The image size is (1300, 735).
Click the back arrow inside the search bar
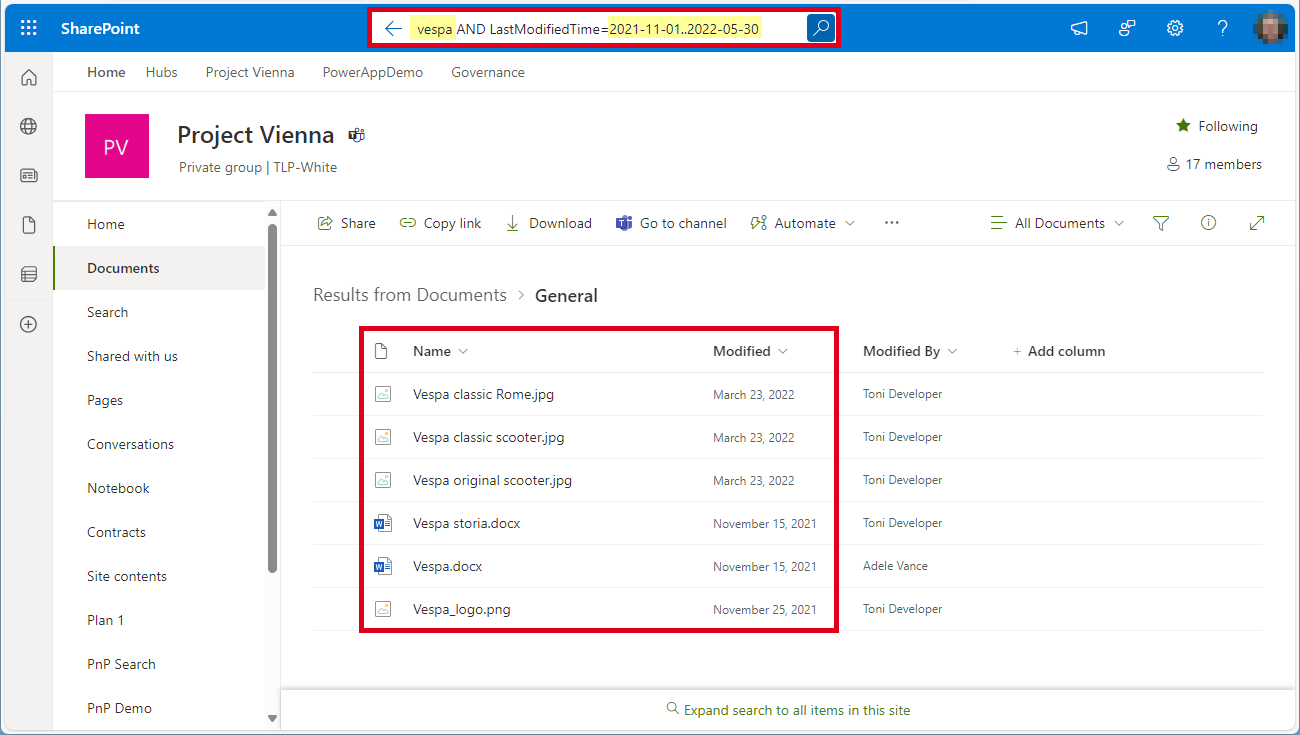393,27
